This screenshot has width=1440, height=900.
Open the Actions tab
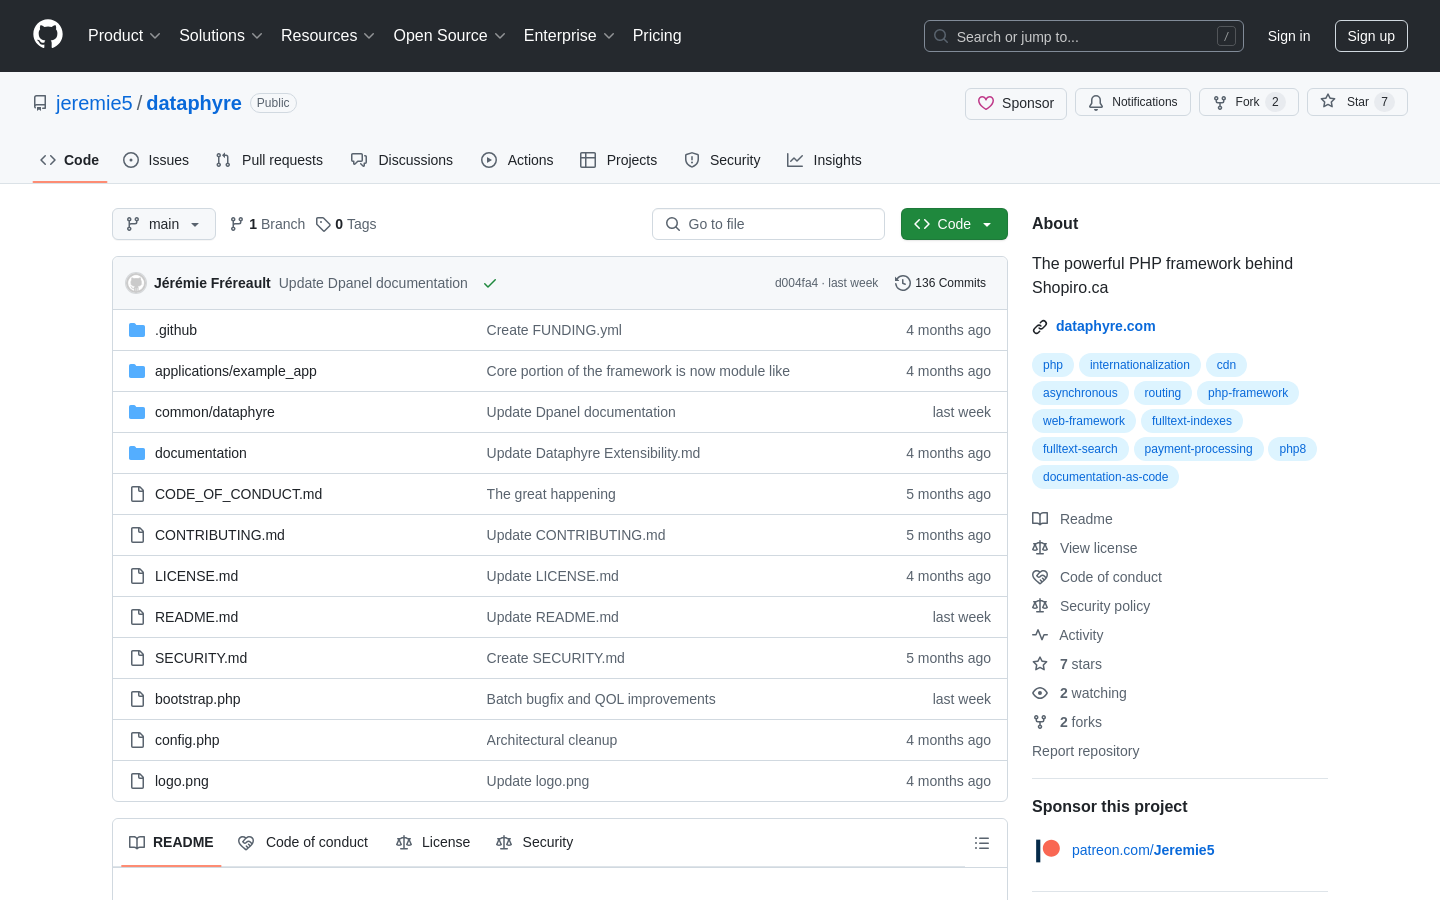pyautogui.click(x=517, y=160)
